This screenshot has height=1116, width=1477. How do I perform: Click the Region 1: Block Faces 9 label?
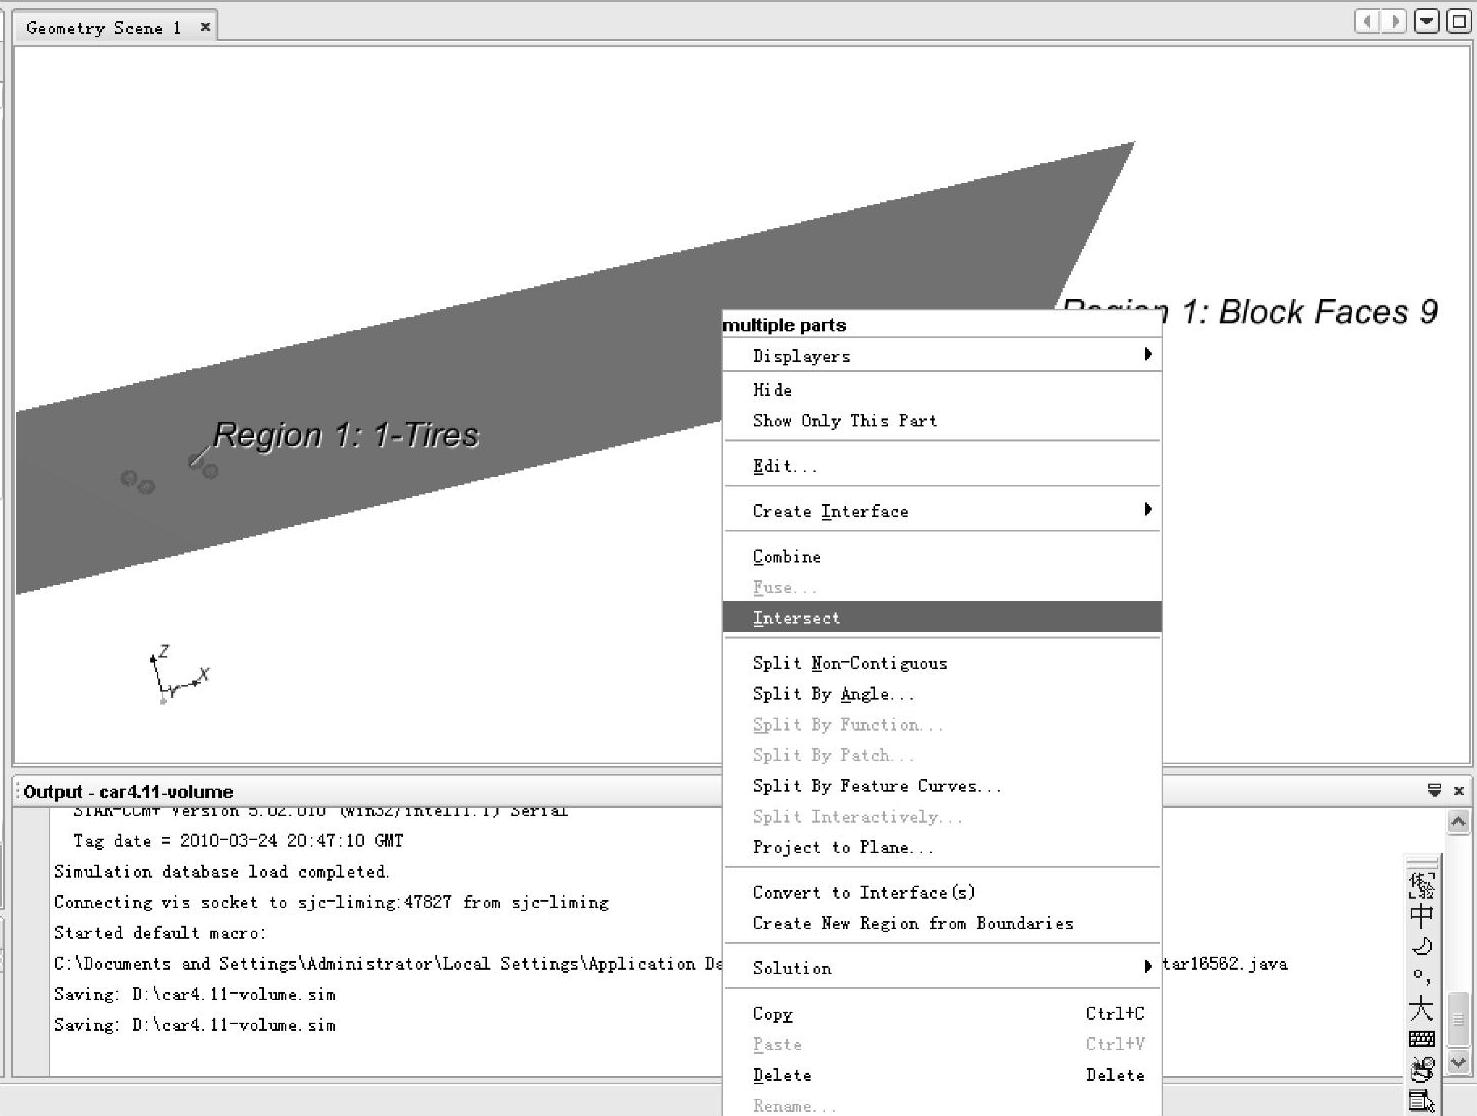(x=1250, y=312)
